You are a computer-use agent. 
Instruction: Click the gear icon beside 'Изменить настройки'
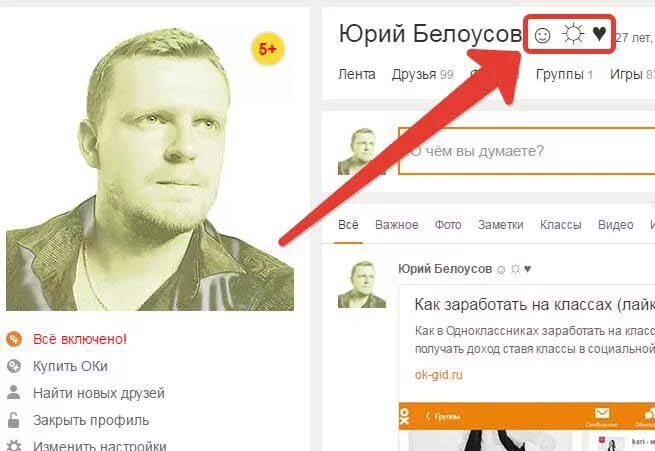pos(14,445)
